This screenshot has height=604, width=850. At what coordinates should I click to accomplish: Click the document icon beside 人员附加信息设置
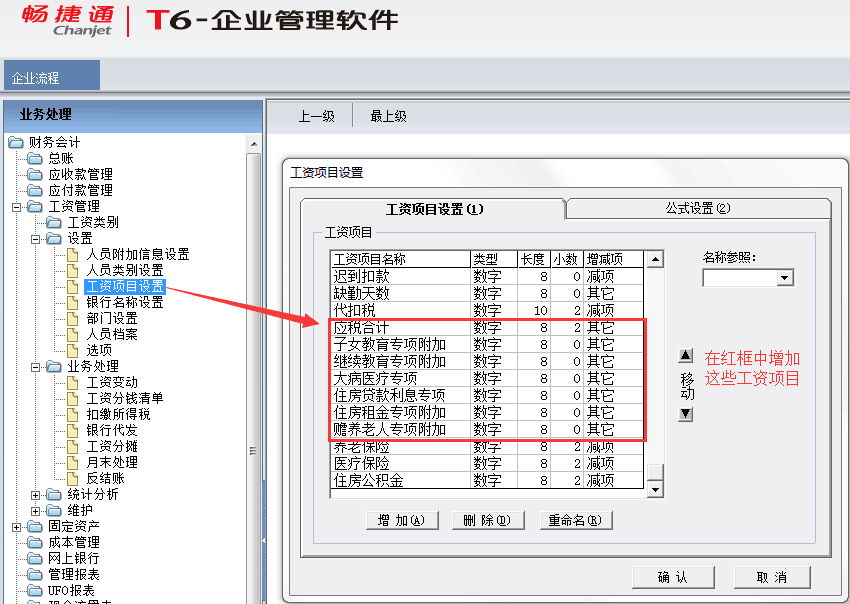coord(73,254)
